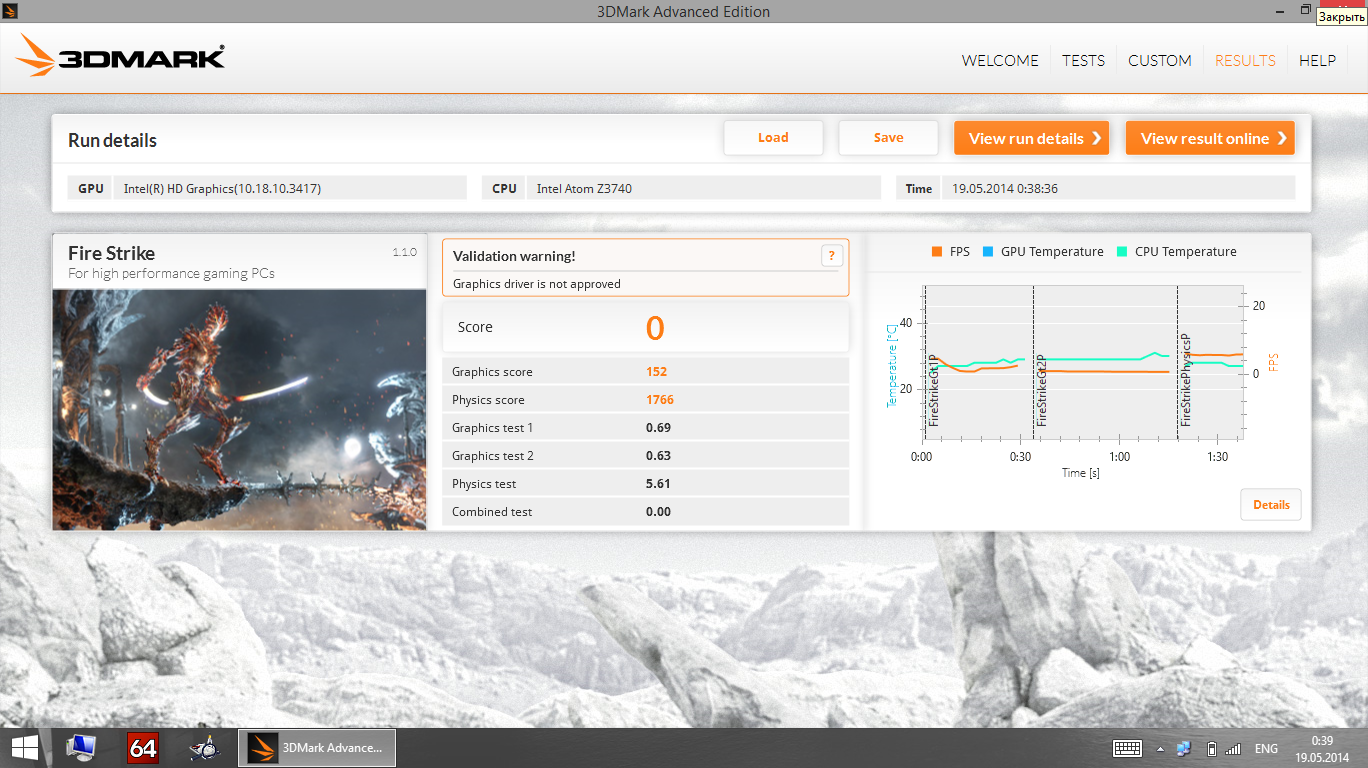
Task: Click the orange FPS legend swatch
Action: pos(937,252)
